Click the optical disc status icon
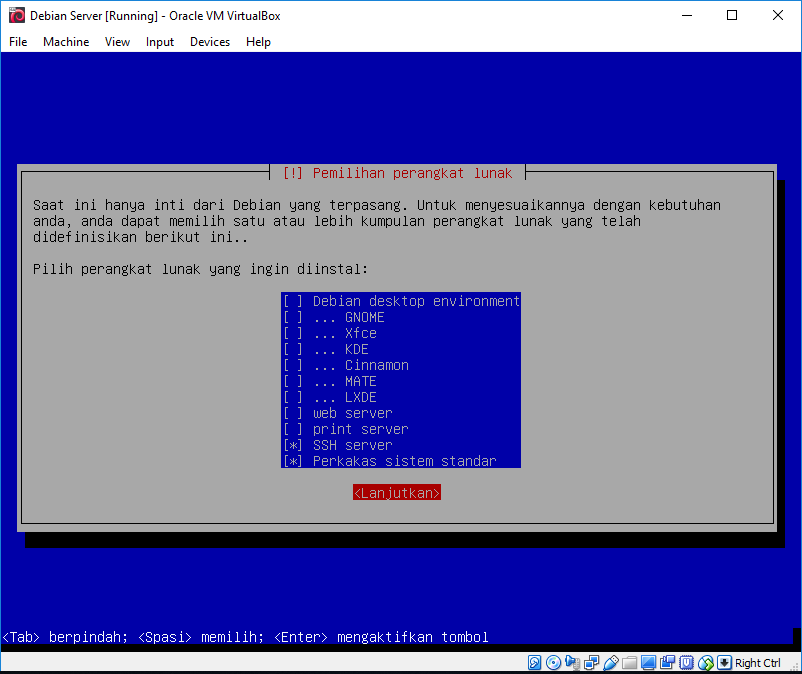This screenshot has height=674, width=802. (553, 663)
